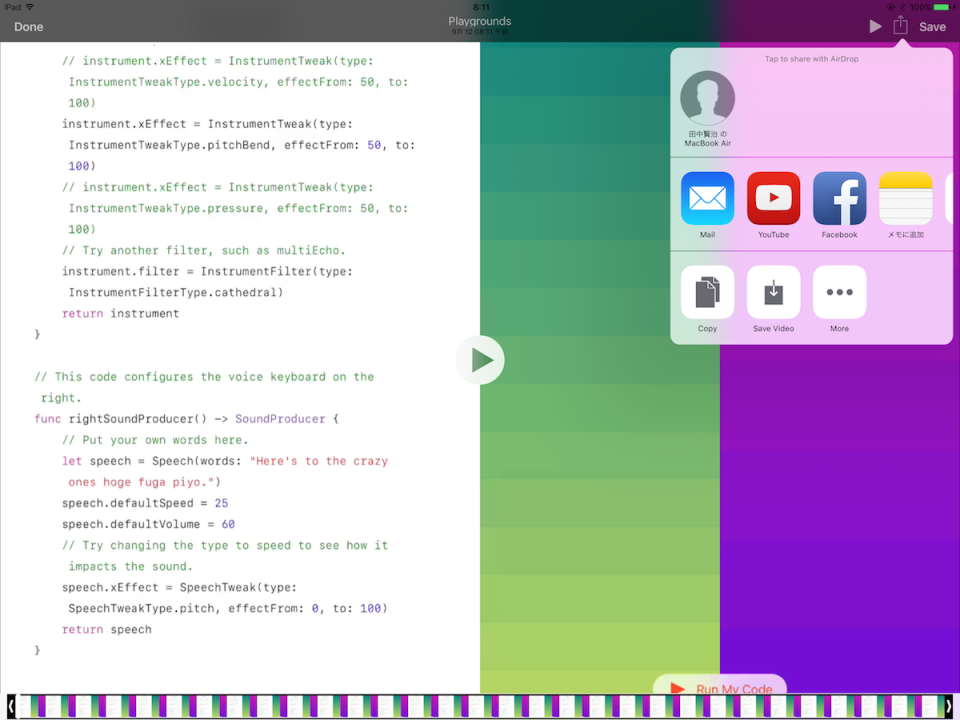Image resolution: width=960 pixels, height=720 pixels.
Task: Advance frames with the right chevron on filmstrip
Action: point(950,706)
